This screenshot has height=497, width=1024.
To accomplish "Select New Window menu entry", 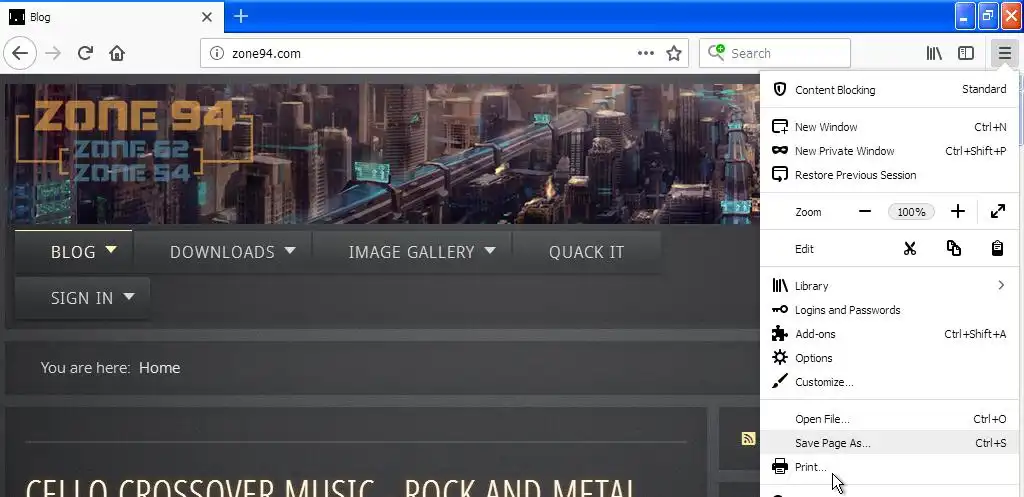I will pos(889,127).
